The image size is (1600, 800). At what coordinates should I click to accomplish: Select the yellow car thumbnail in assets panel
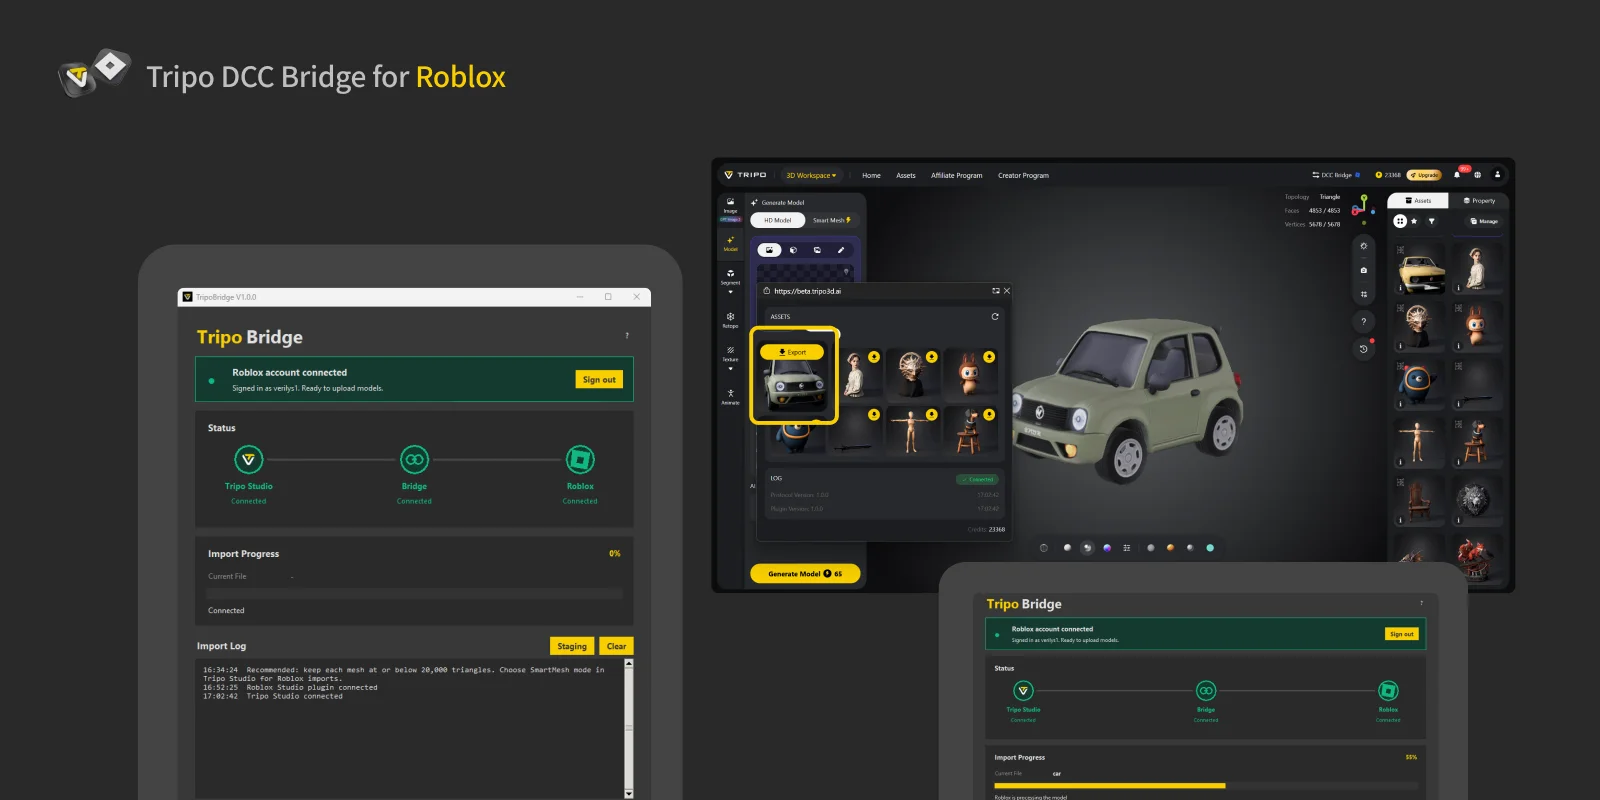point(1420,269)
